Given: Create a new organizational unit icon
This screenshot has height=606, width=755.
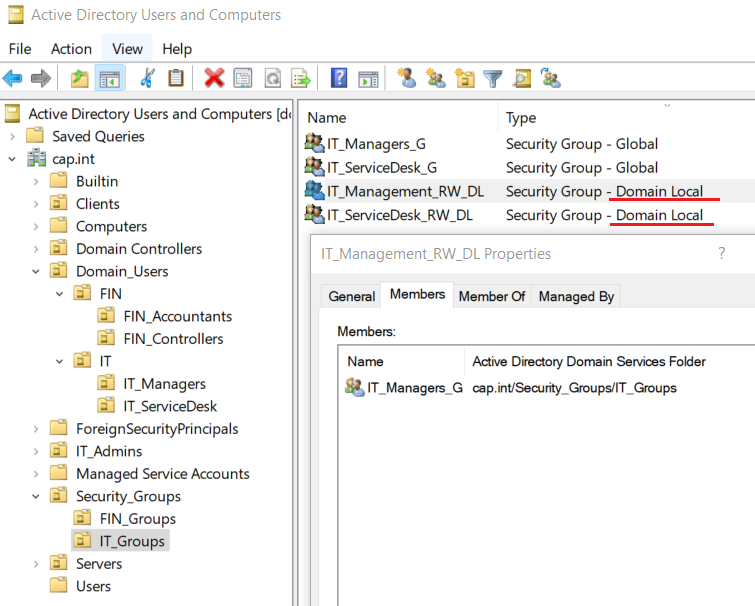Looking at the screenshot, I should point(465,78).
